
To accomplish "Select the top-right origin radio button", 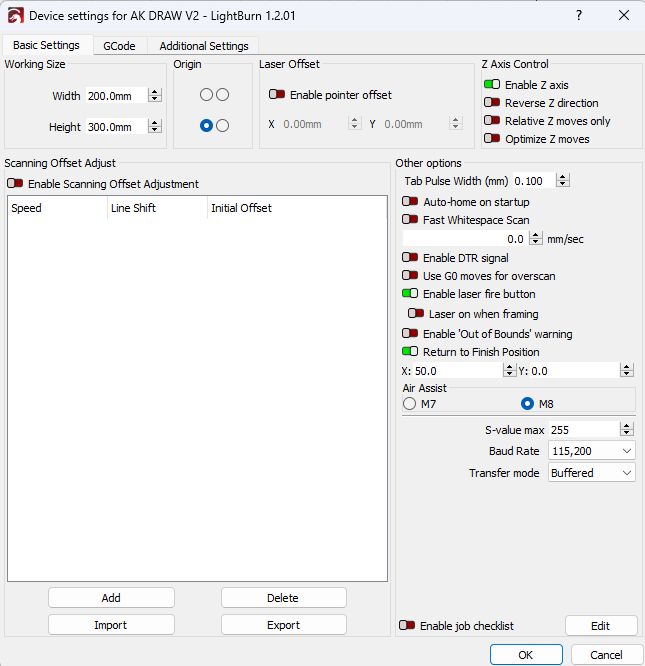I will point(223,94).
